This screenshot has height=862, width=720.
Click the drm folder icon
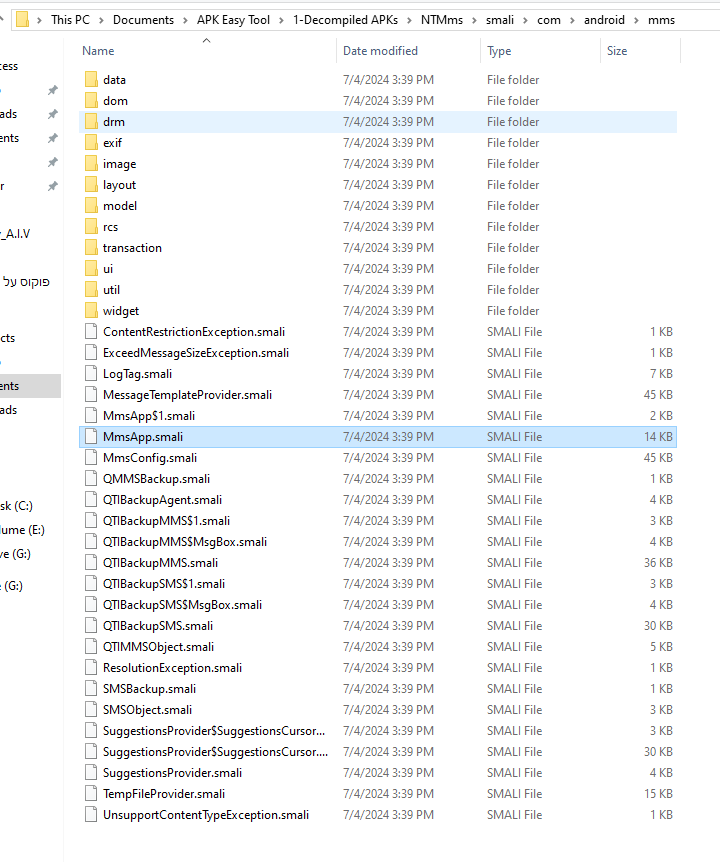[x=91, y=122]
